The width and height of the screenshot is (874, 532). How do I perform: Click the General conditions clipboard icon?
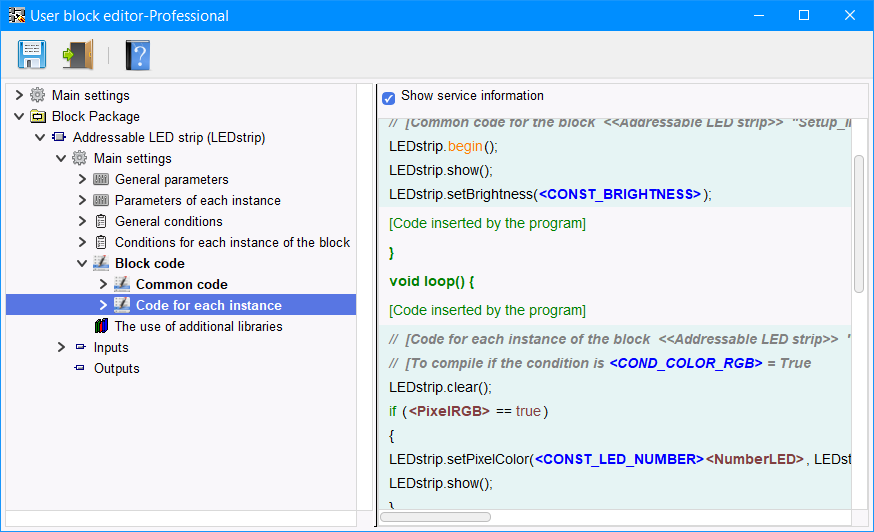coord(101,222)
